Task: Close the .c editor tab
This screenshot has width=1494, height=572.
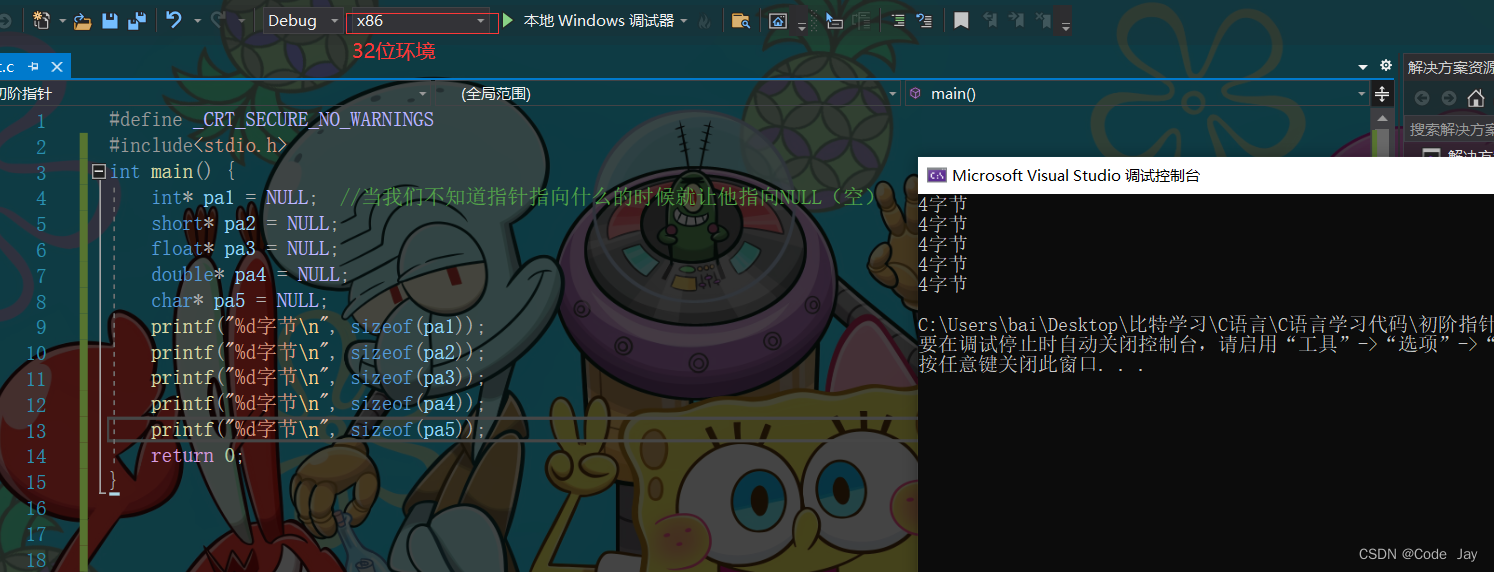Action: click(56, 67)
